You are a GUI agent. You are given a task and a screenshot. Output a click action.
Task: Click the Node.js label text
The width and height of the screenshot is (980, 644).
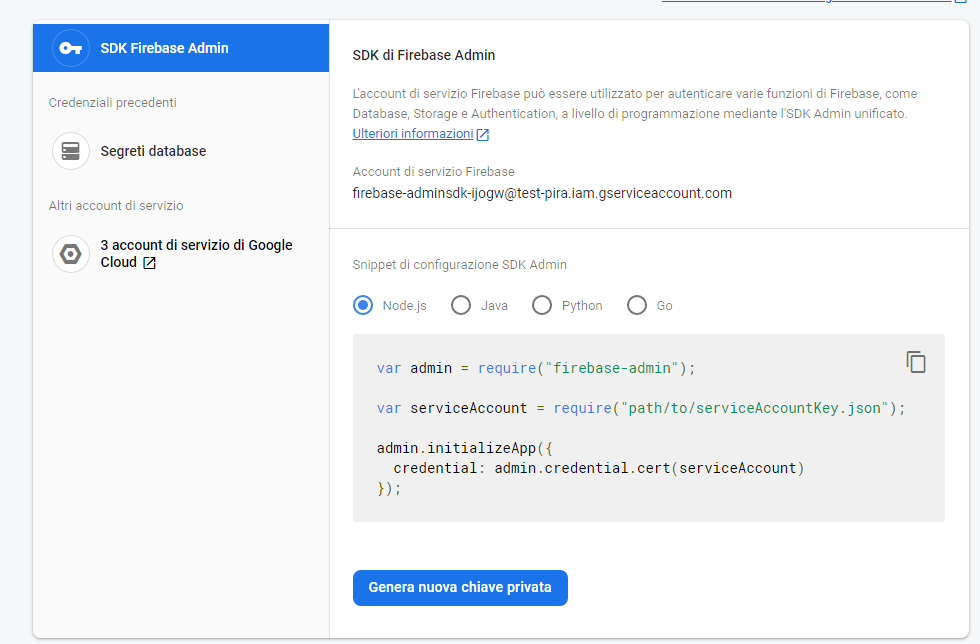[x=404, y=306]
